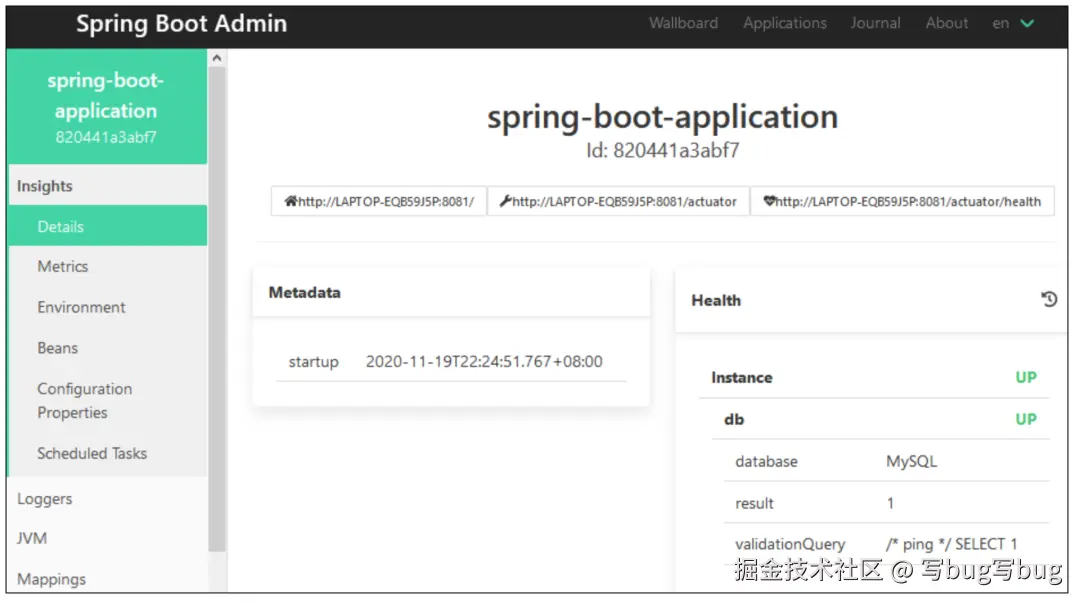Open the Beans list
Viewport: 1080px width, 604px height.
pyautogui.click(x=57, y=348)
